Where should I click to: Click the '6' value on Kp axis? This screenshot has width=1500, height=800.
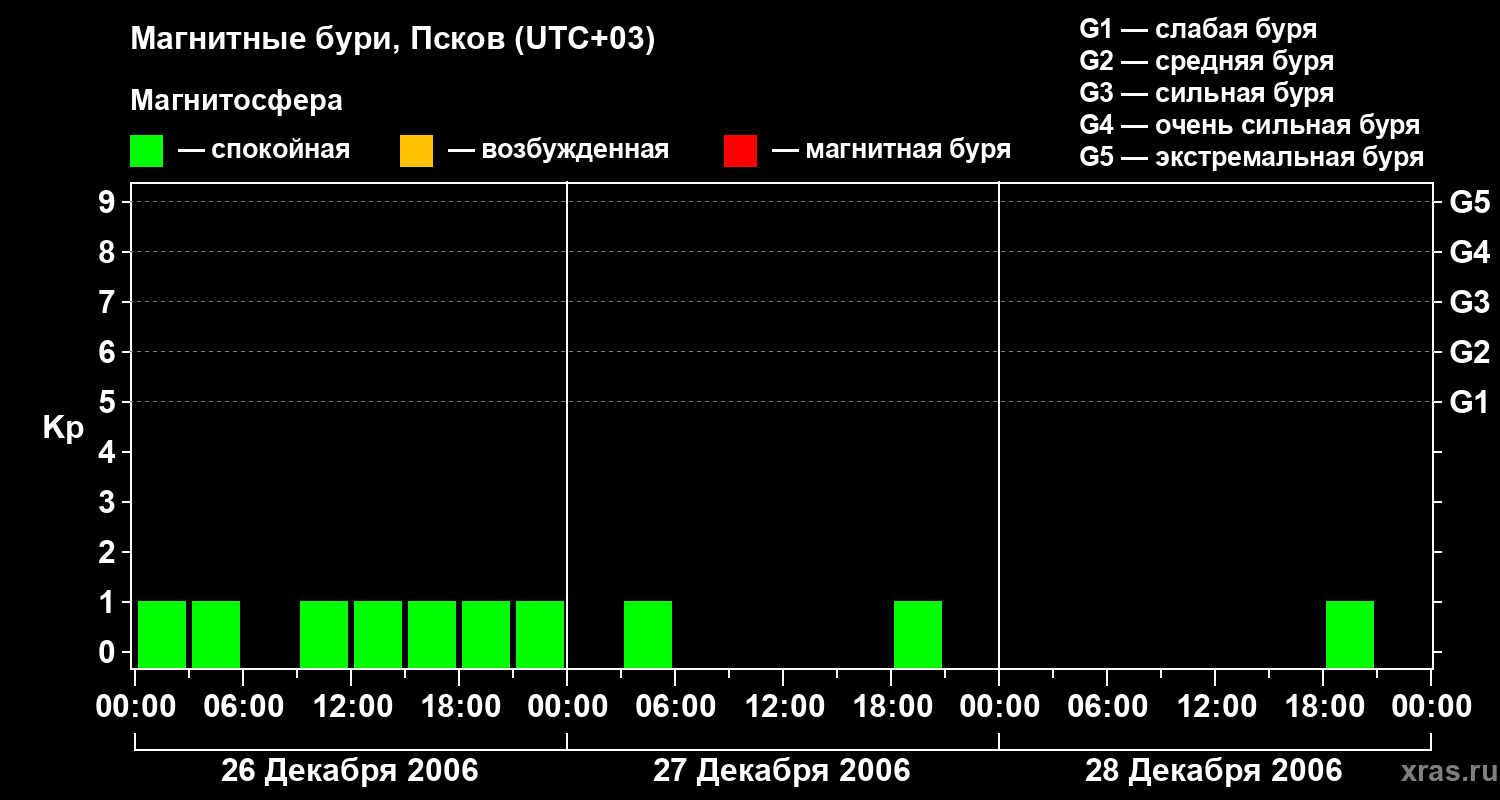[x=109, y=352]
